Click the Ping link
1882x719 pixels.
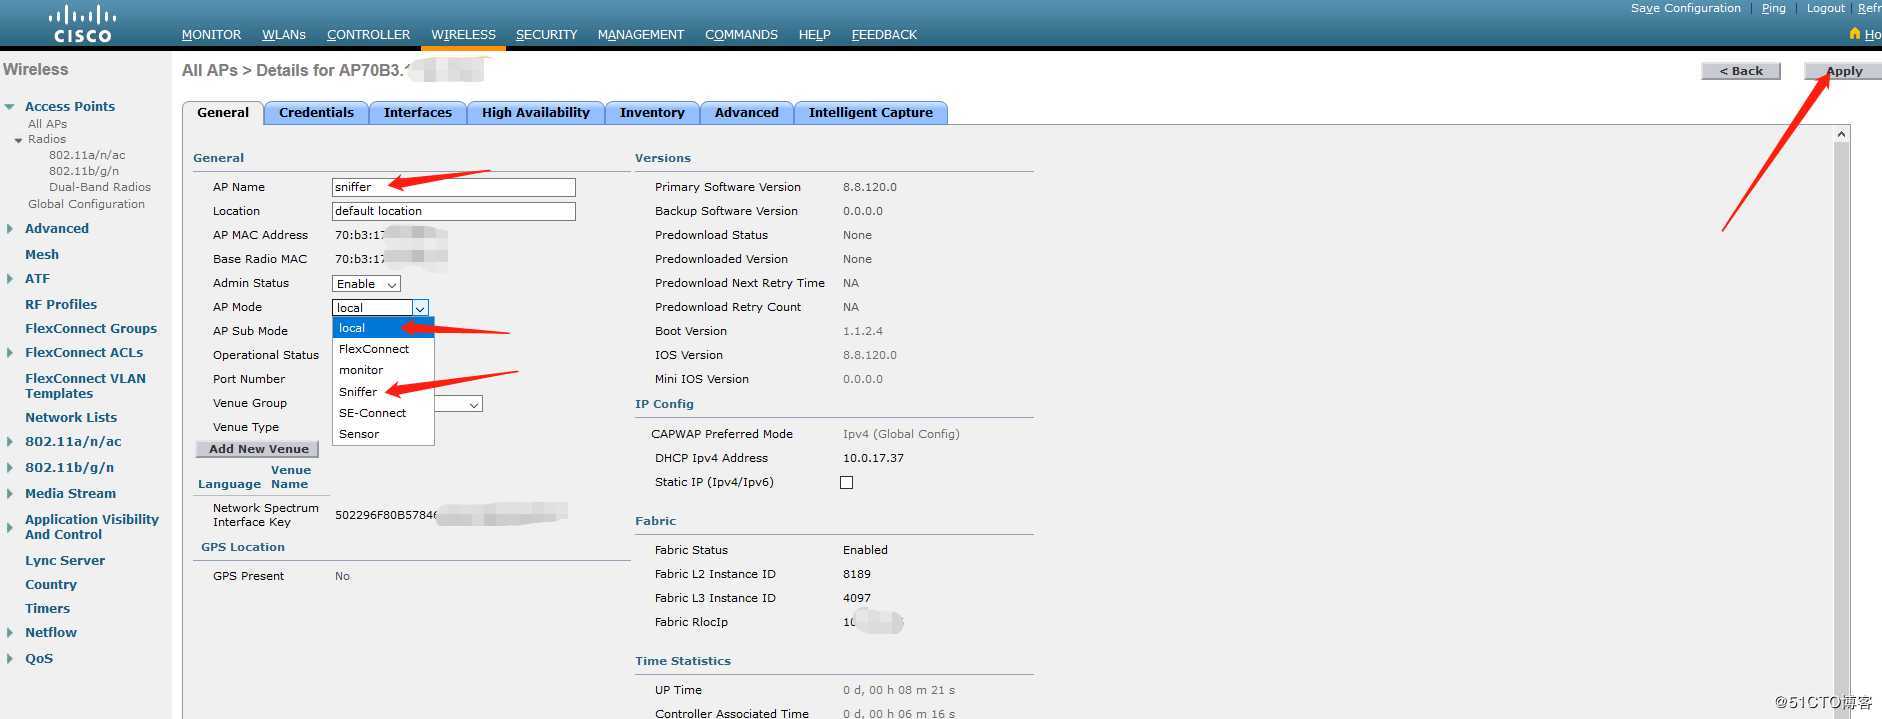coord(1773,8)
